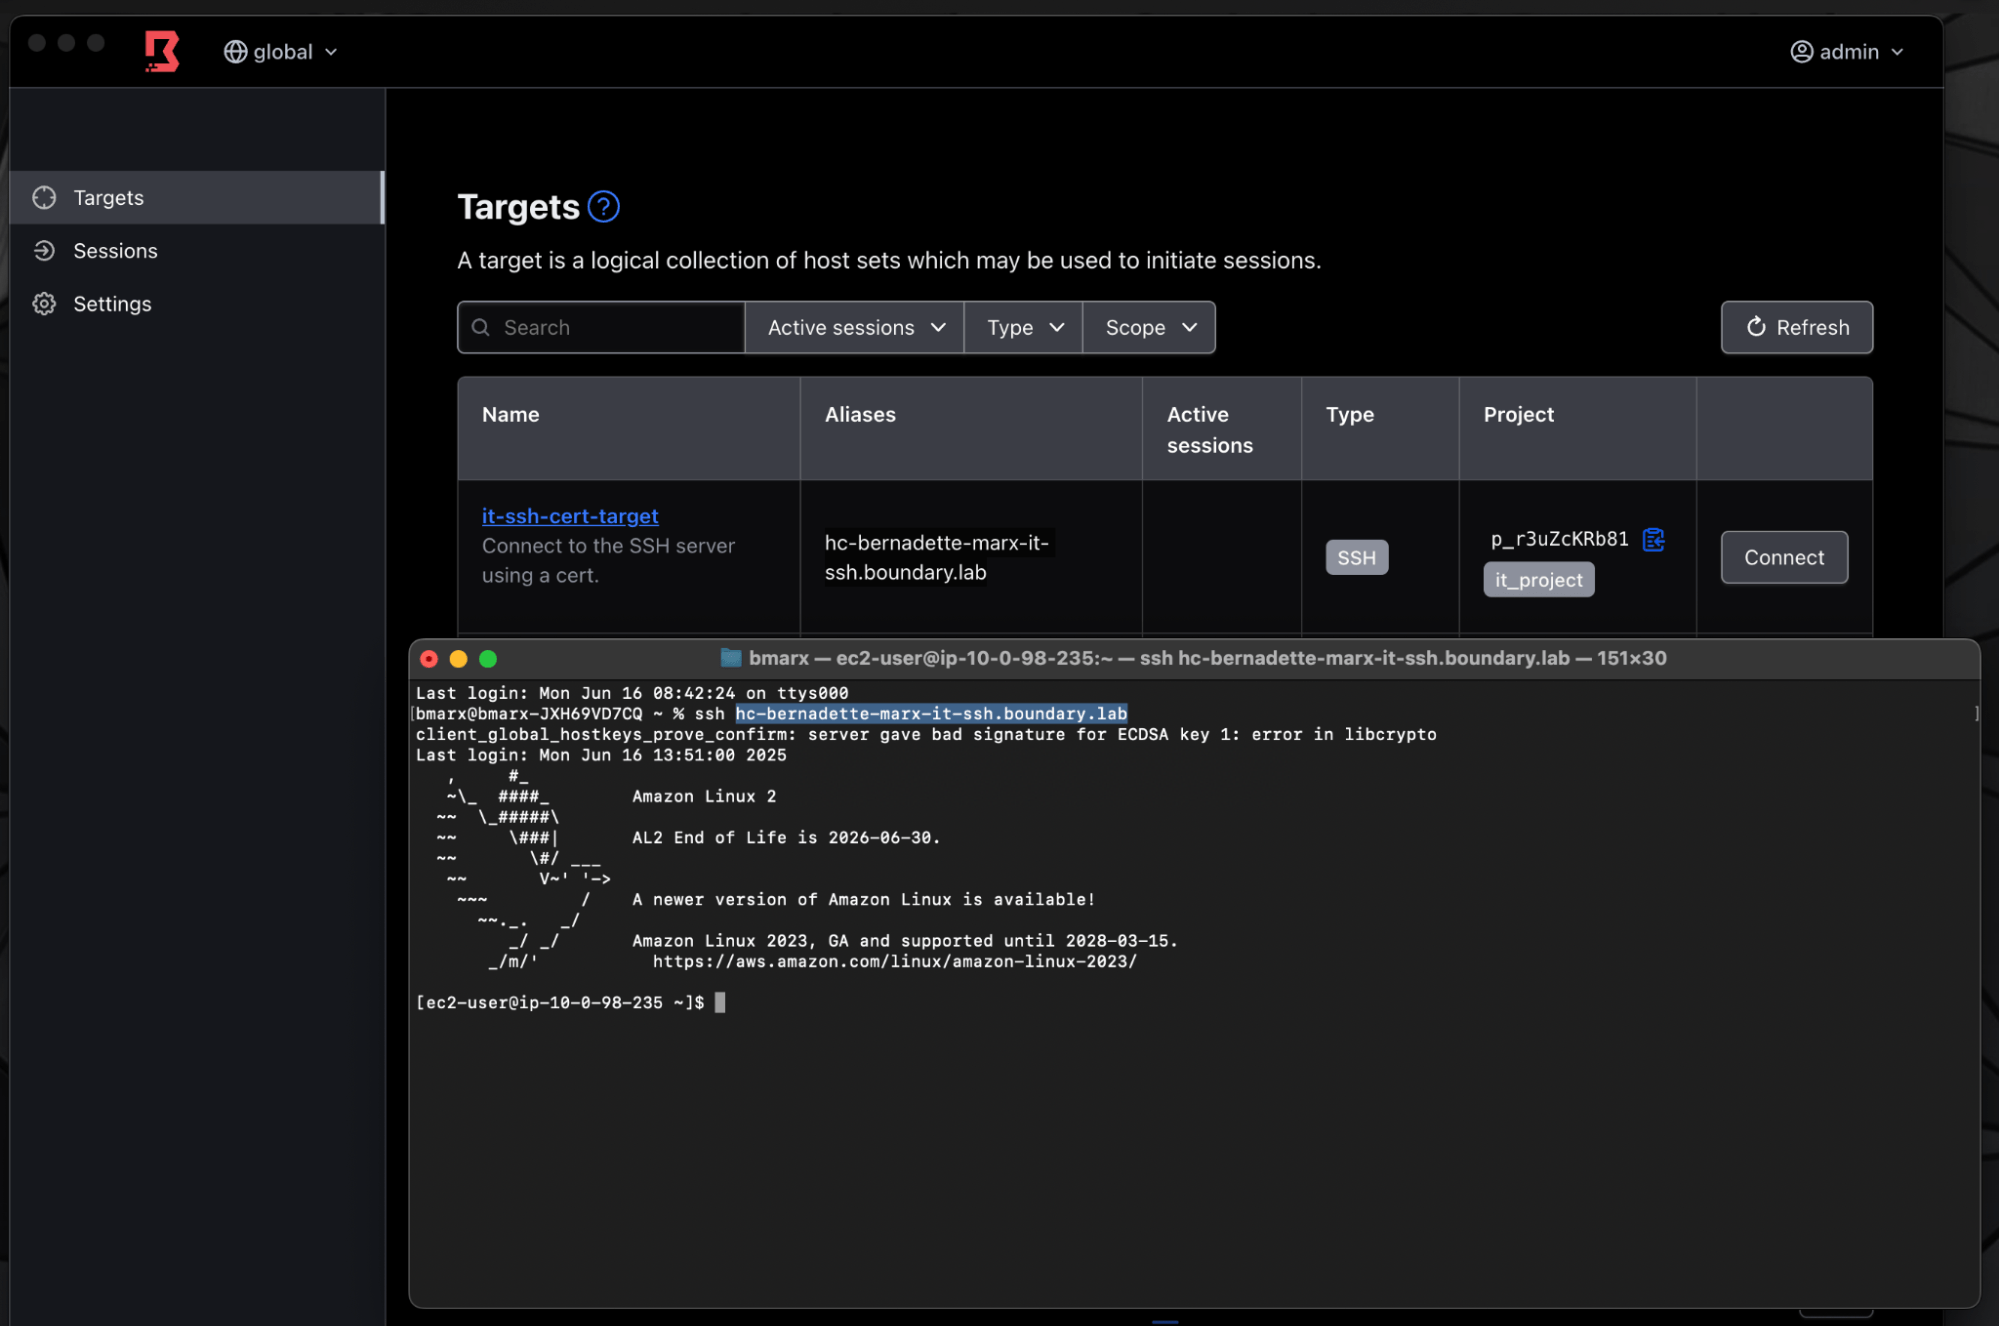Open the global scope switcher menu

coord(281,51)
